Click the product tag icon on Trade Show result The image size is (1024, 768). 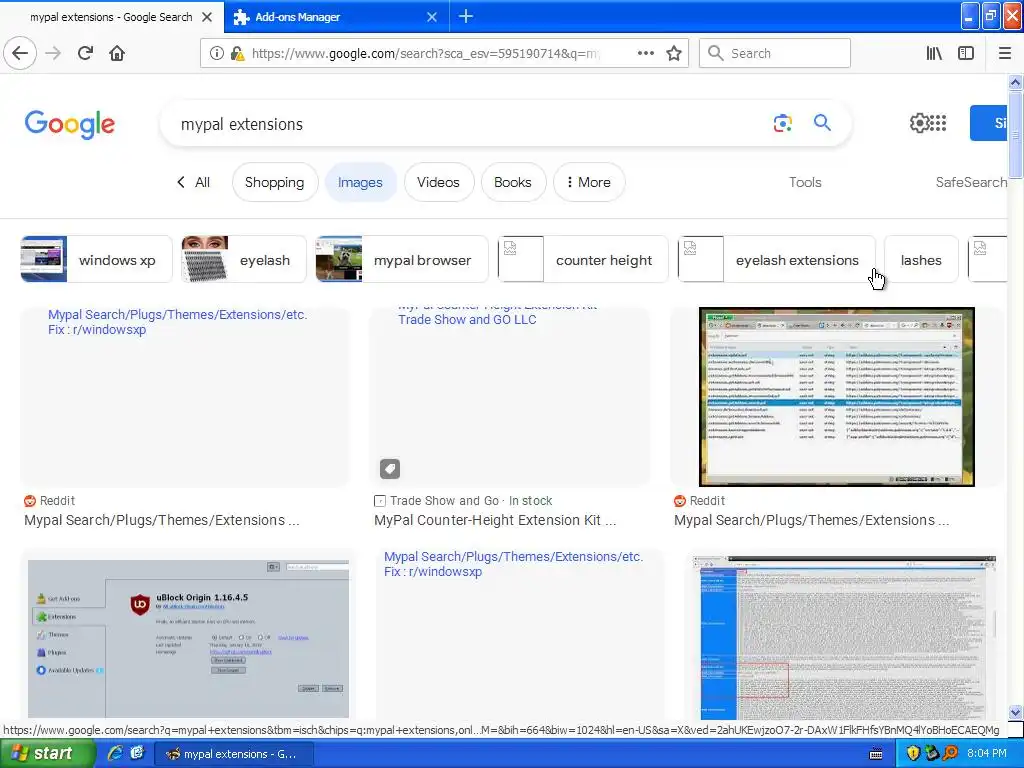tap(390, 468)
